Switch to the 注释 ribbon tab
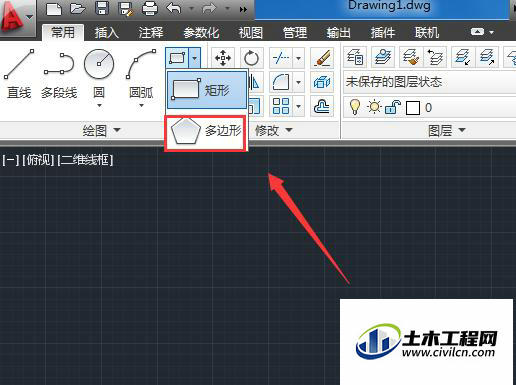 point(151,33)
